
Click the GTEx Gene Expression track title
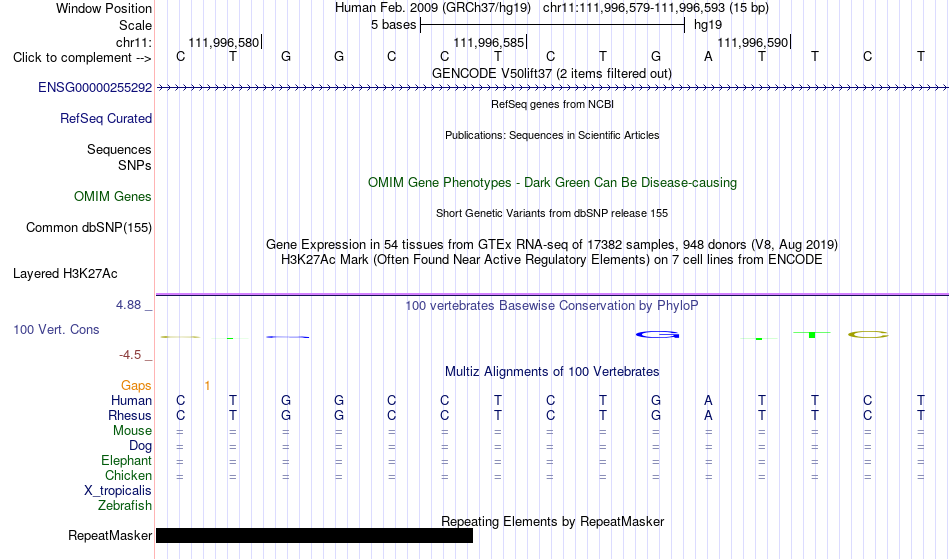[552, 245]
